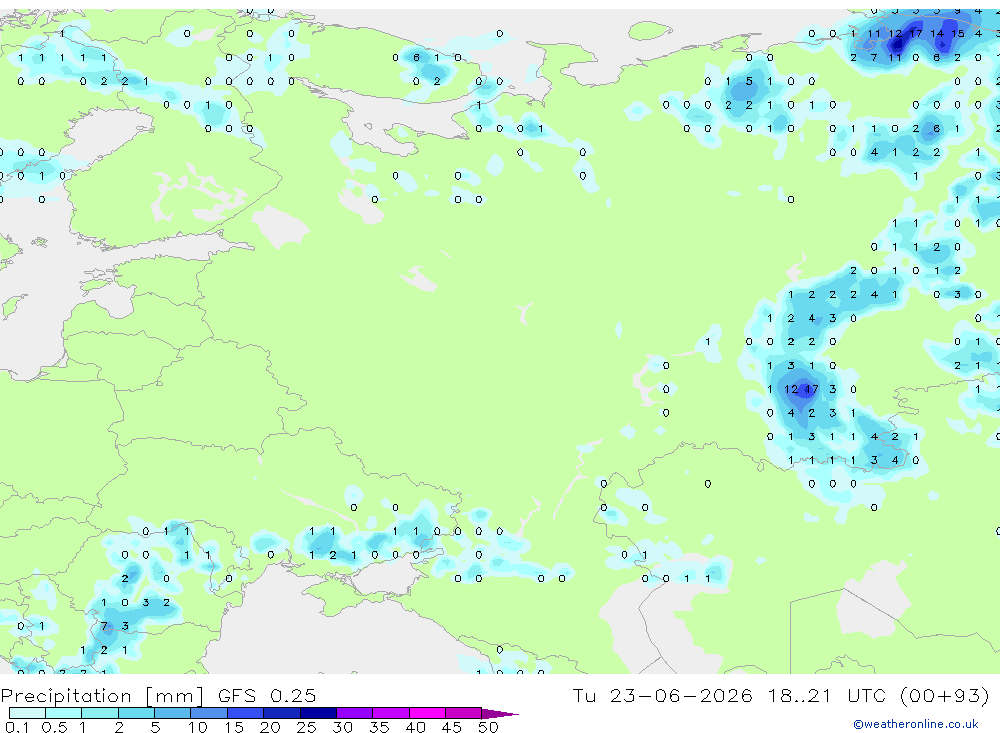Click the '10' legend scale label
This screenshot has width=1000, height=733.
tap(198, 727)
